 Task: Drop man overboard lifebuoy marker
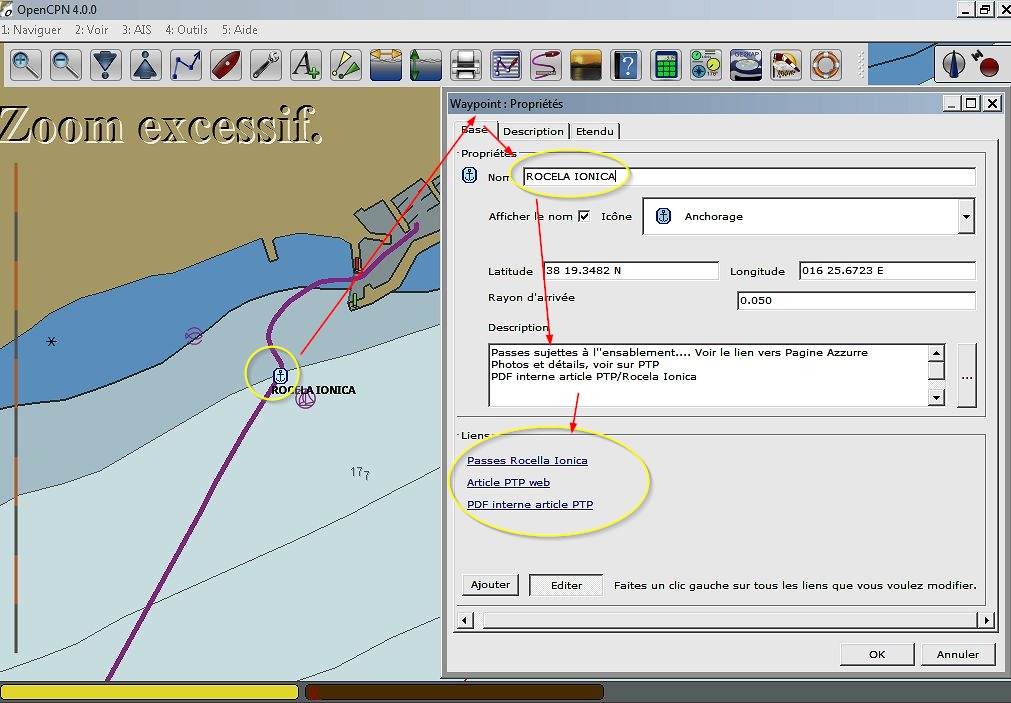(x=825, y=65)
